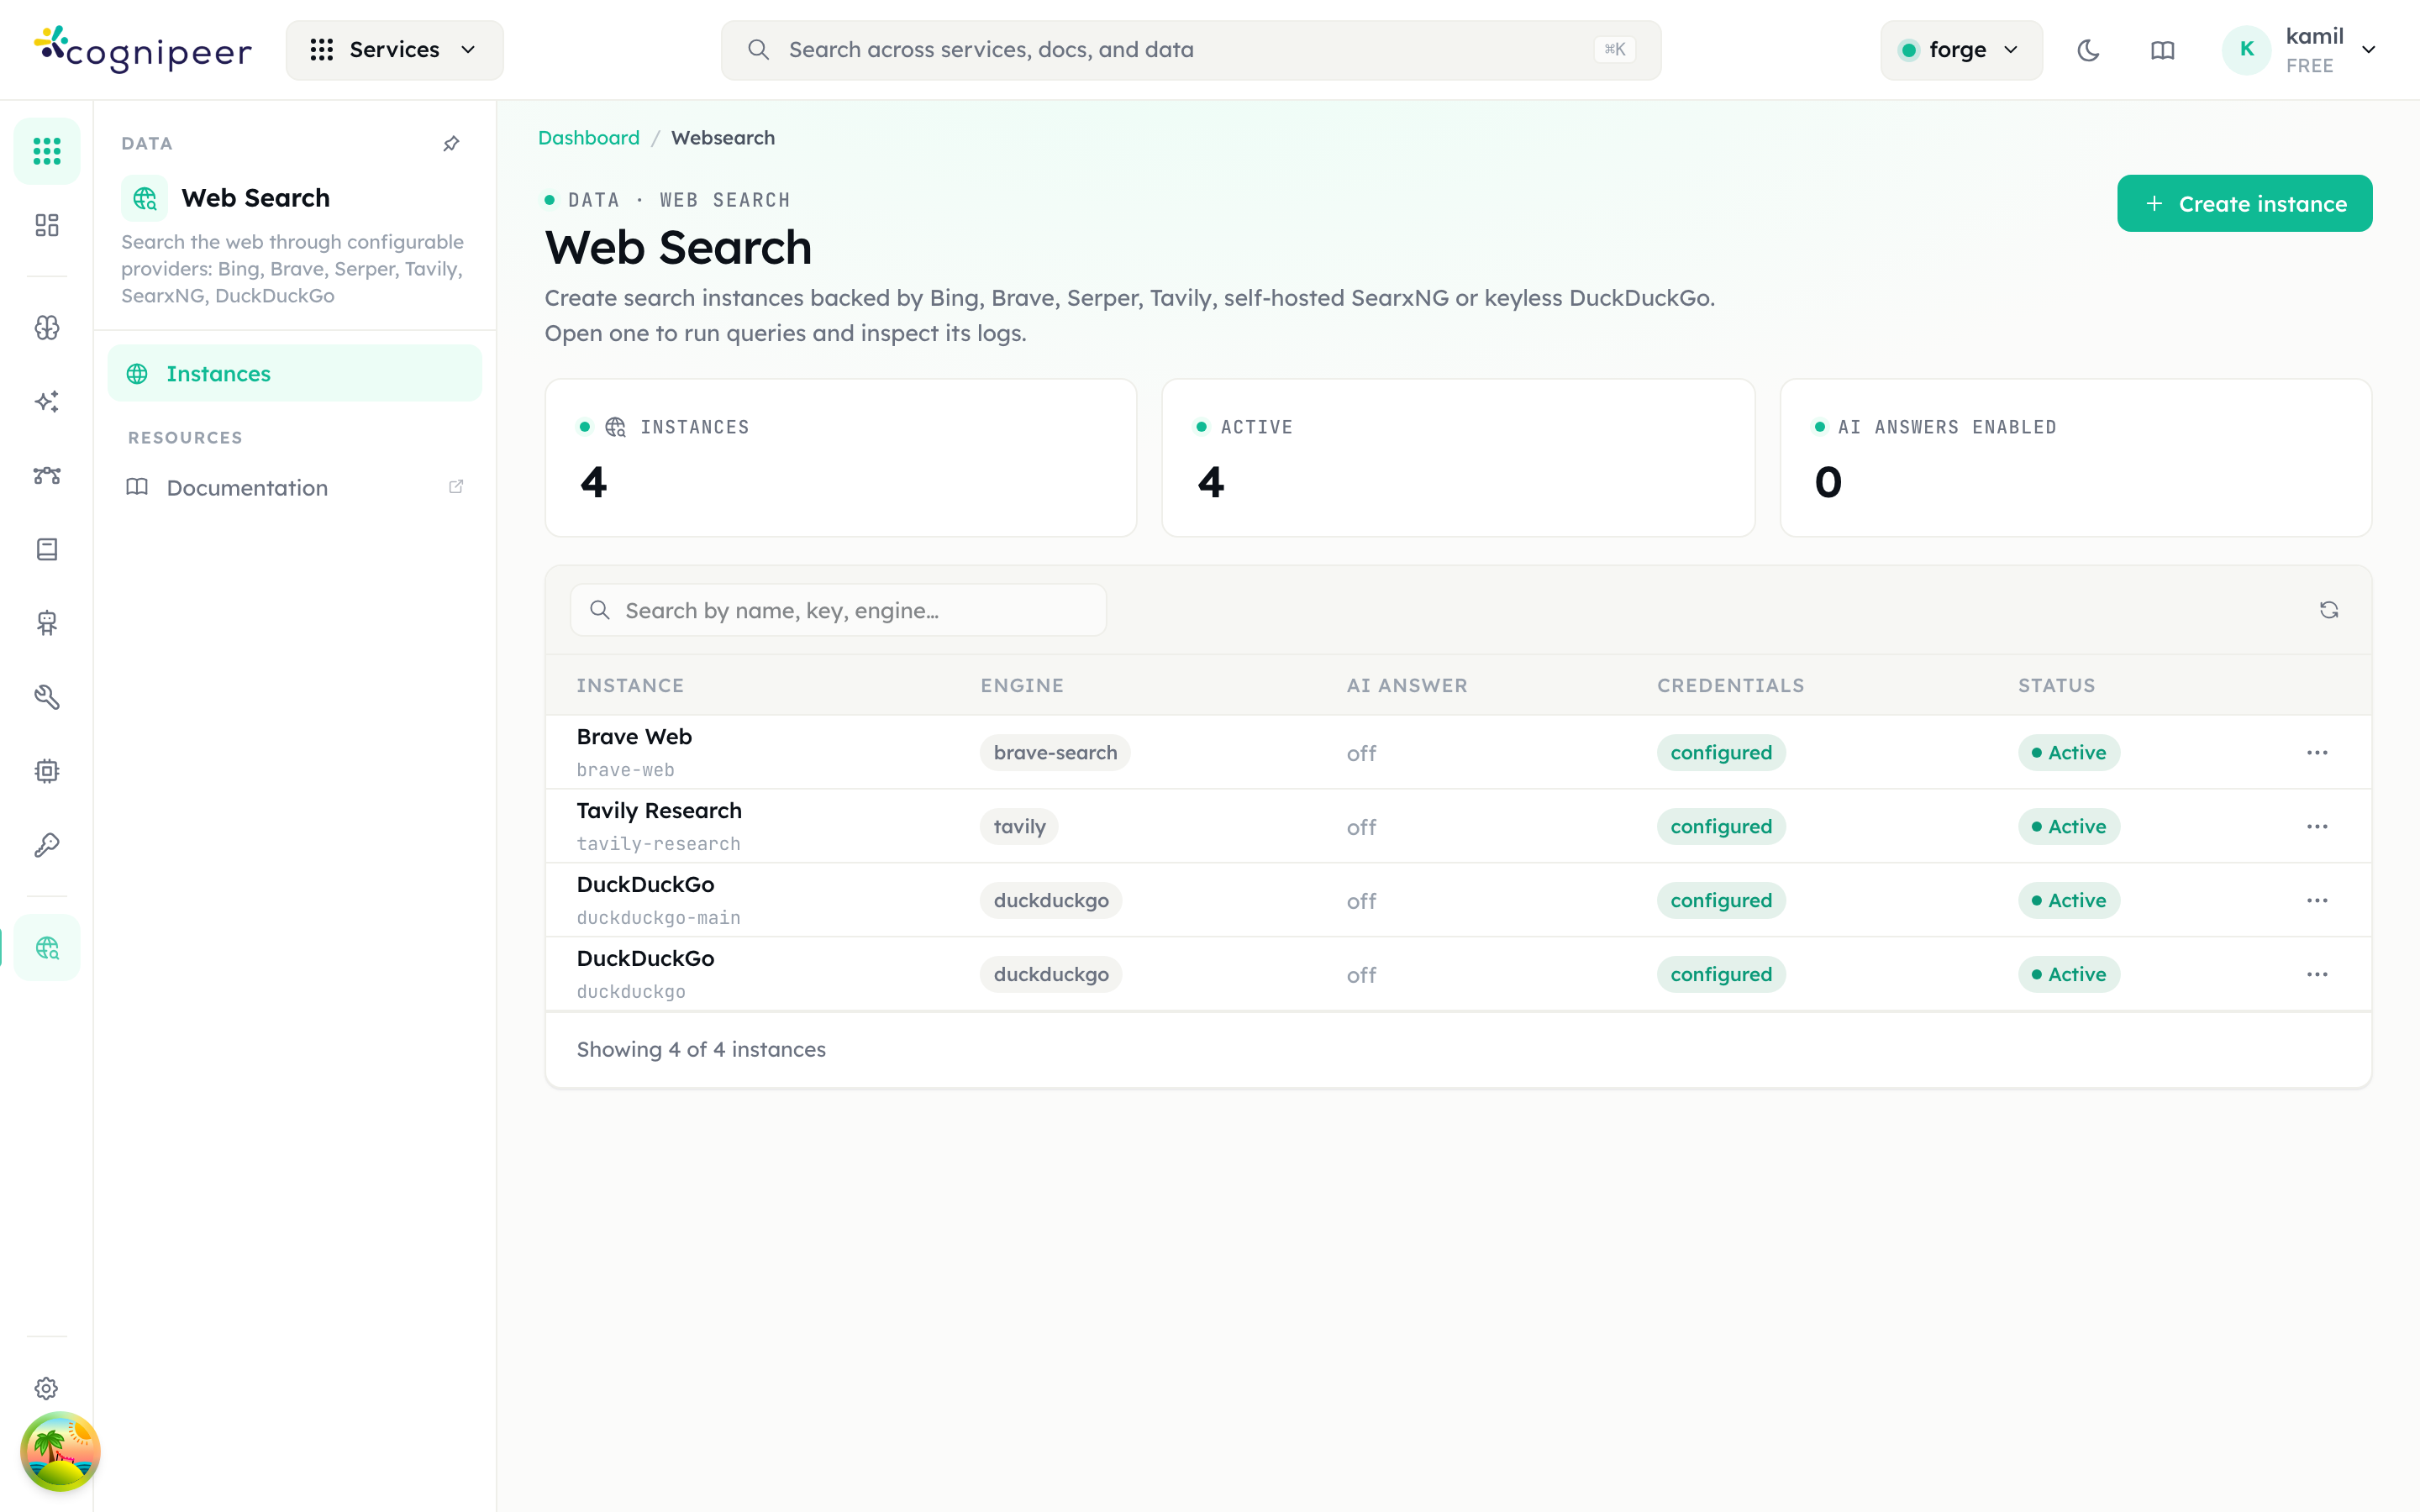Click the brave-web key text
This screenshot has height=1512, width=2420.
pyautogui.click(x=625, y=770)
